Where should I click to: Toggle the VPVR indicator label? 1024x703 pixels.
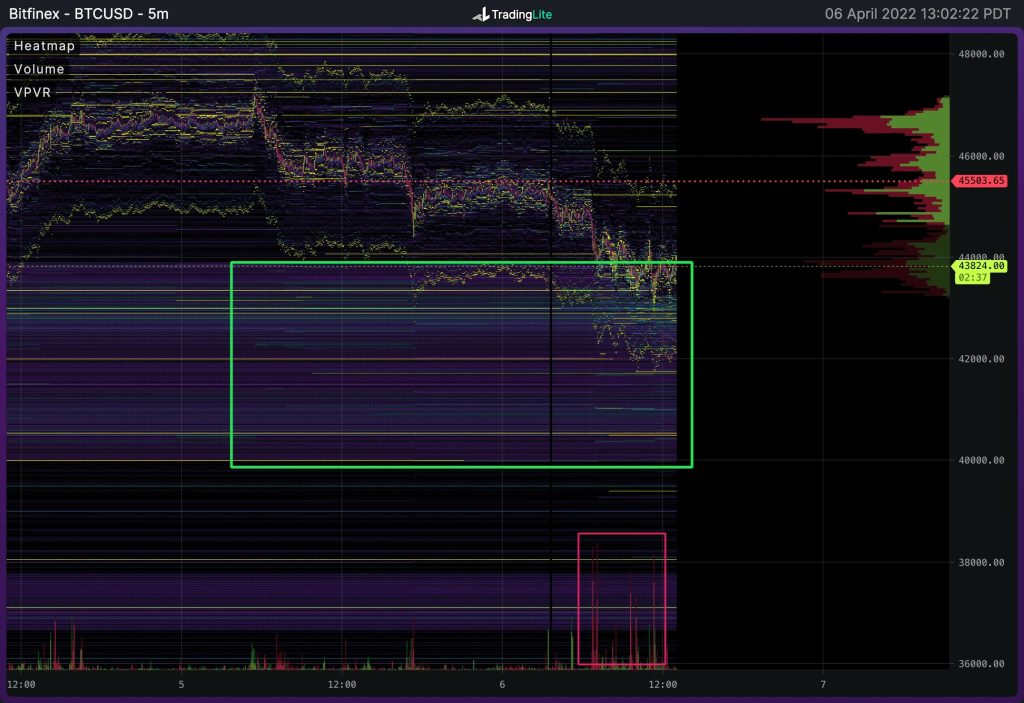(34, 92)
